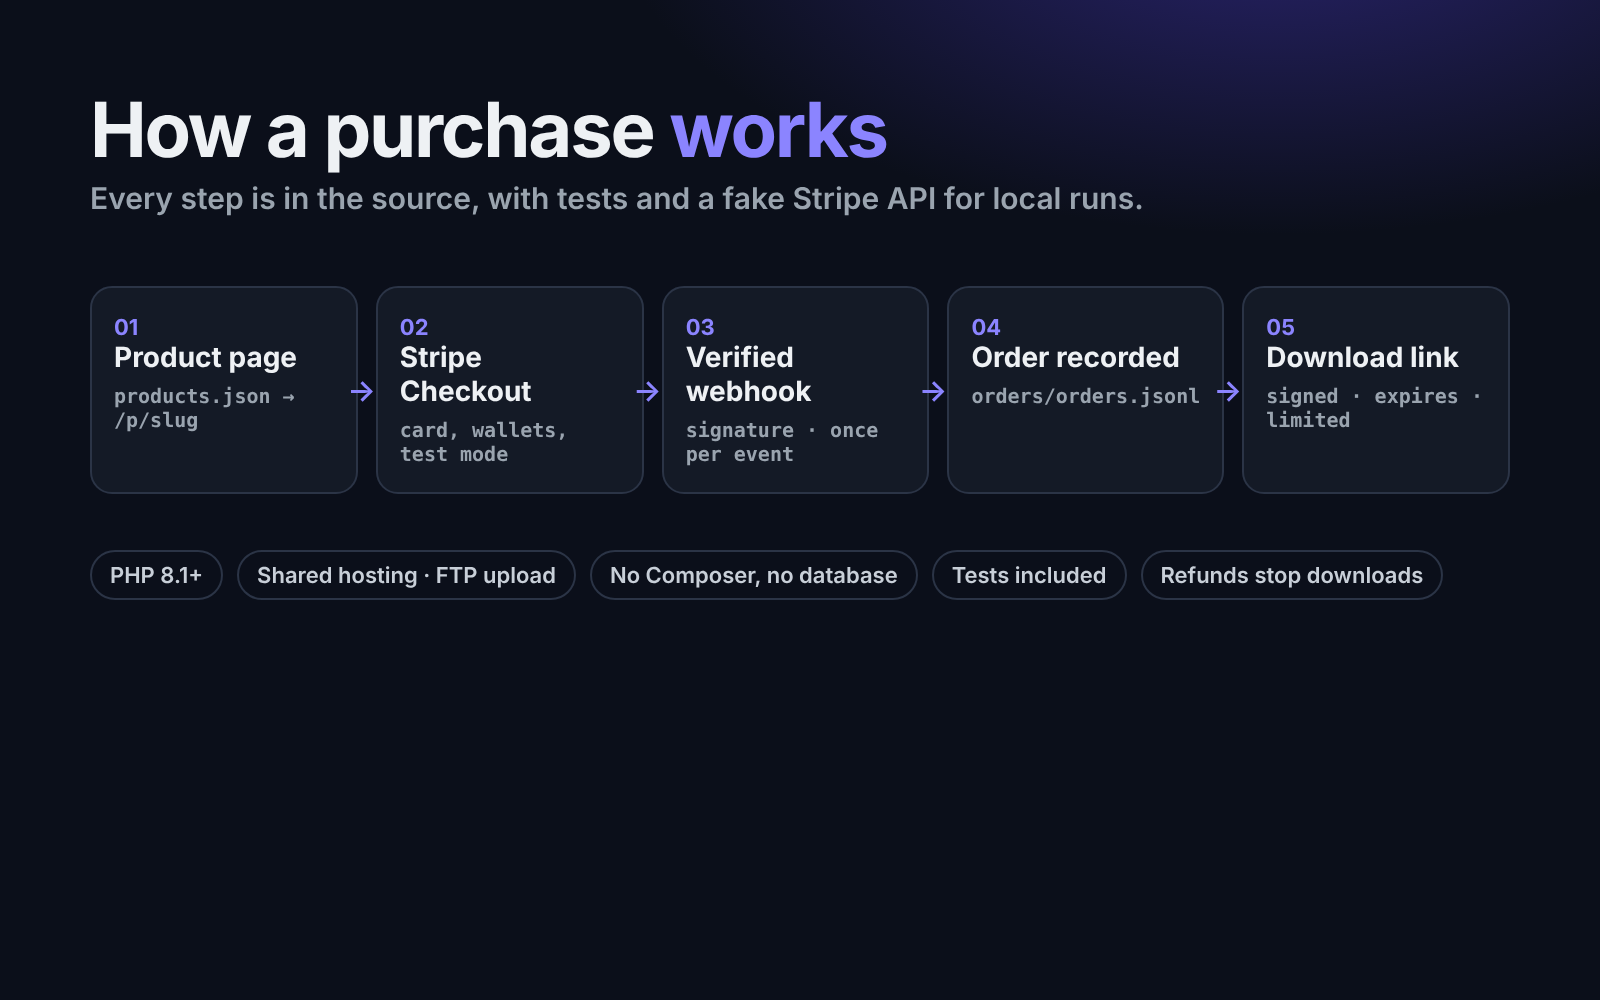Click the step number "04"

(x=986, y=327)
